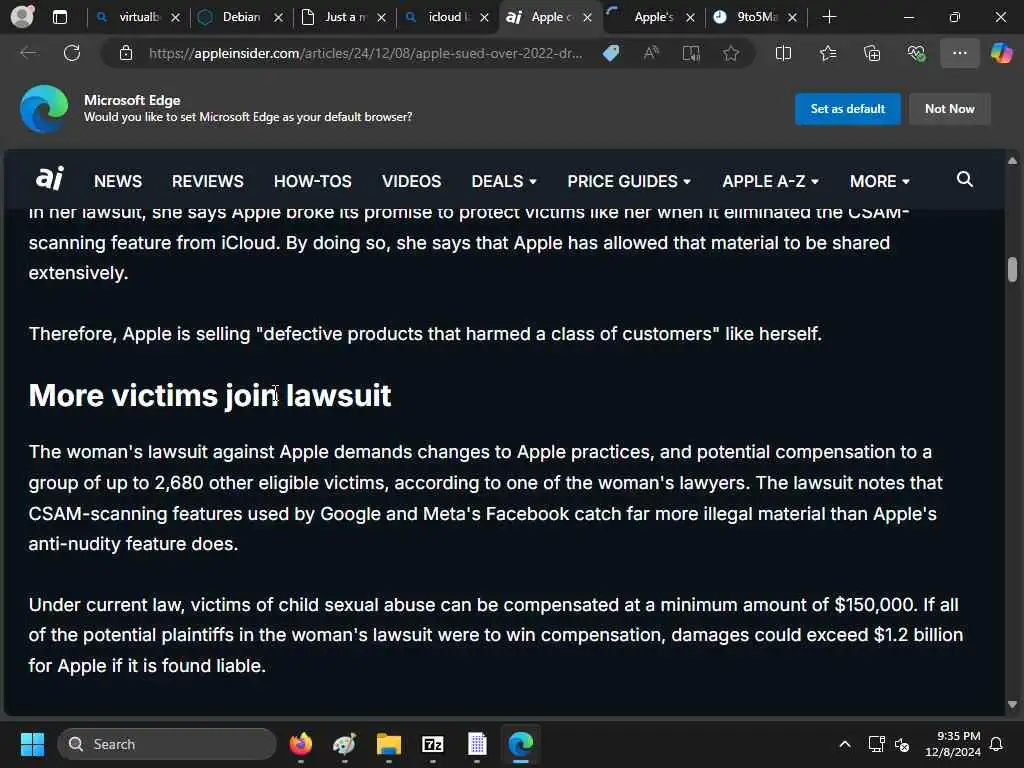The width and height of the screenshot is (1024, 768).
Task: Click the scrollbar up arrow
Action: click(1012, 161)
